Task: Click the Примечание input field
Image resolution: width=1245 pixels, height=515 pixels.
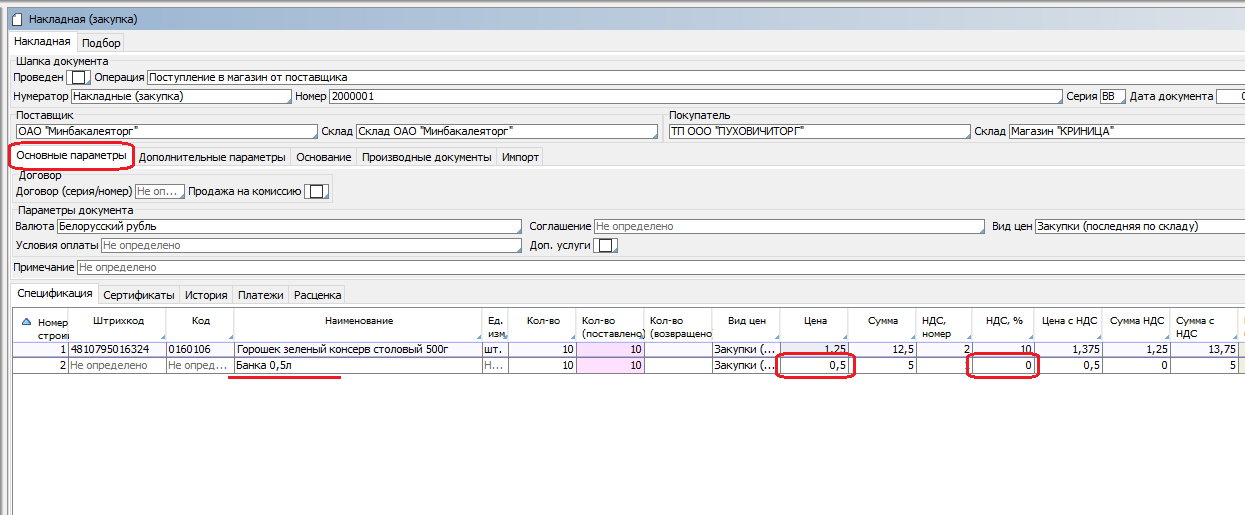Action: pyautogui.click(x=640, y=268)
